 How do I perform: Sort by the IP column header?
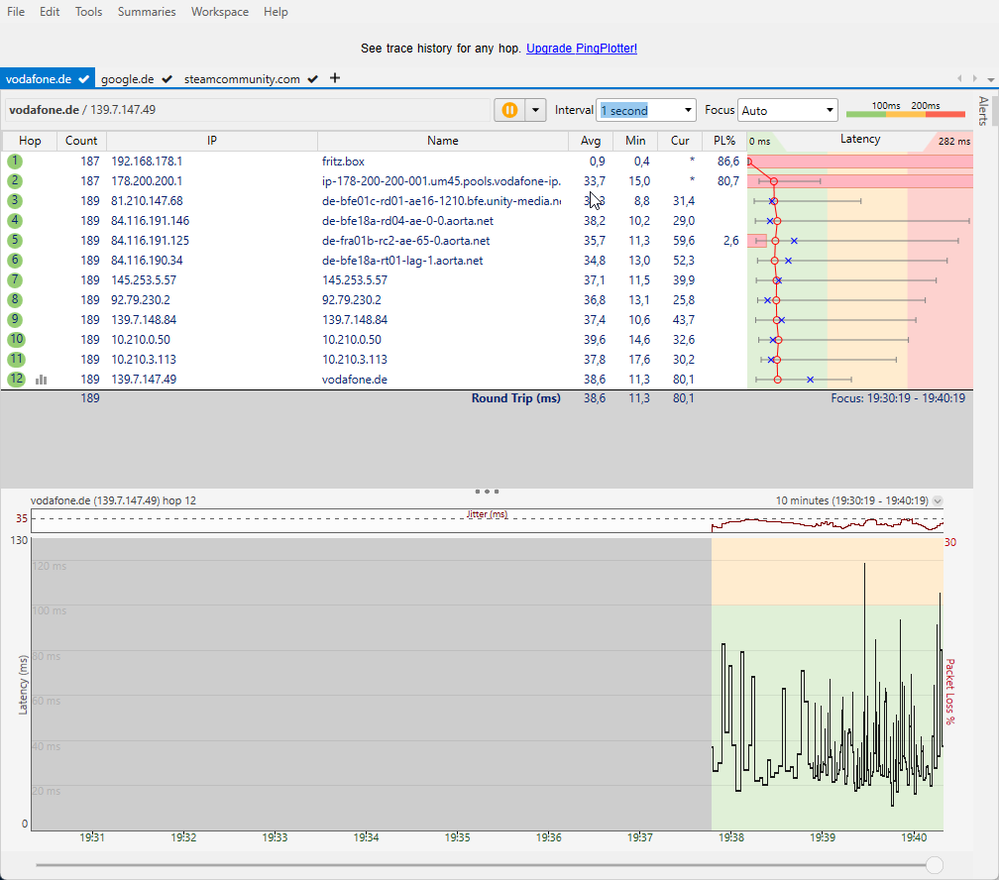coord(212,141)
